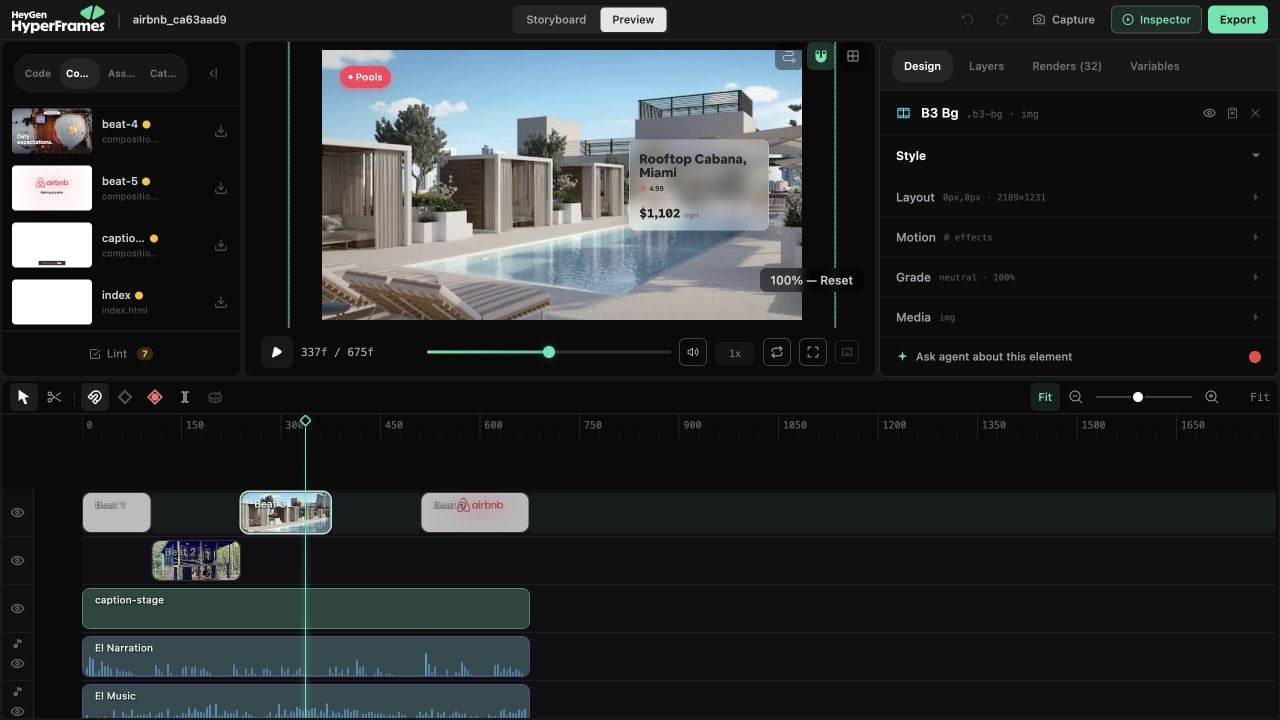Image resolution: width=1280 pixels, height=720 pixels.
Task: Open the Layers tab
Action: pos(986,66)
